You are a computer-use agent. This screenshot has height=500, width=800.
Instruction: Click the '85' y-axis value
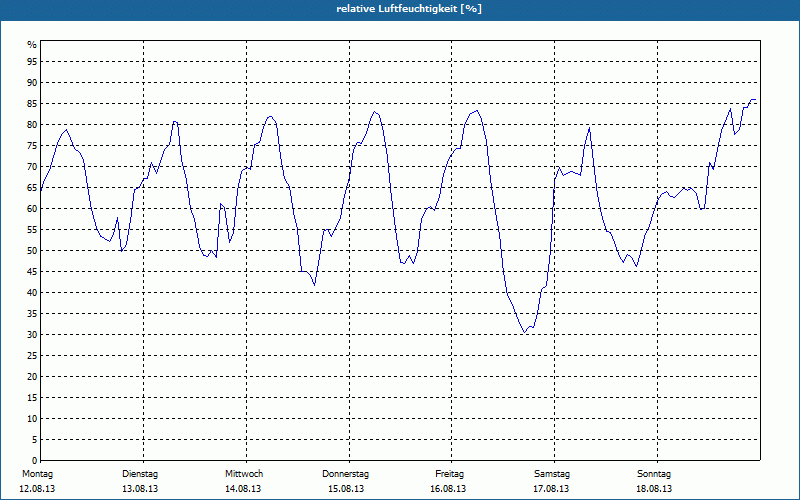[32, 104]
